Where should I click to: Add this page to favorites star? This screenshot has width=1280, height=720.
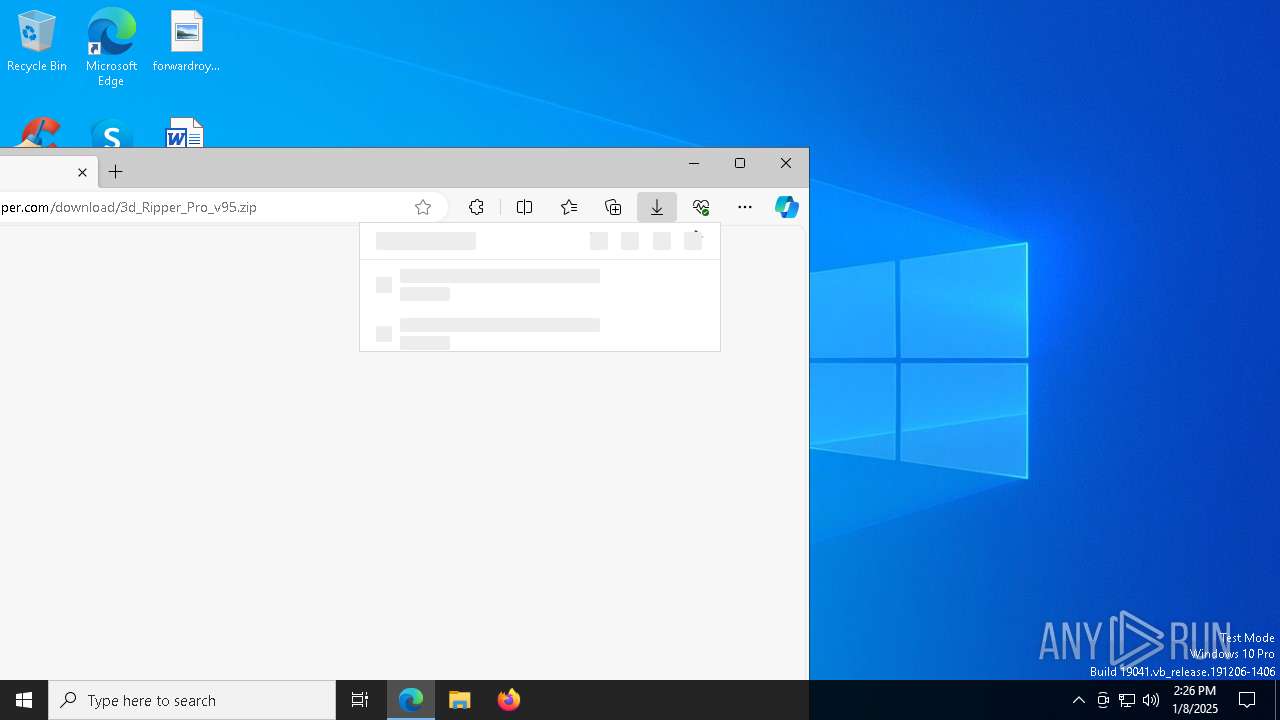point(423,207)
